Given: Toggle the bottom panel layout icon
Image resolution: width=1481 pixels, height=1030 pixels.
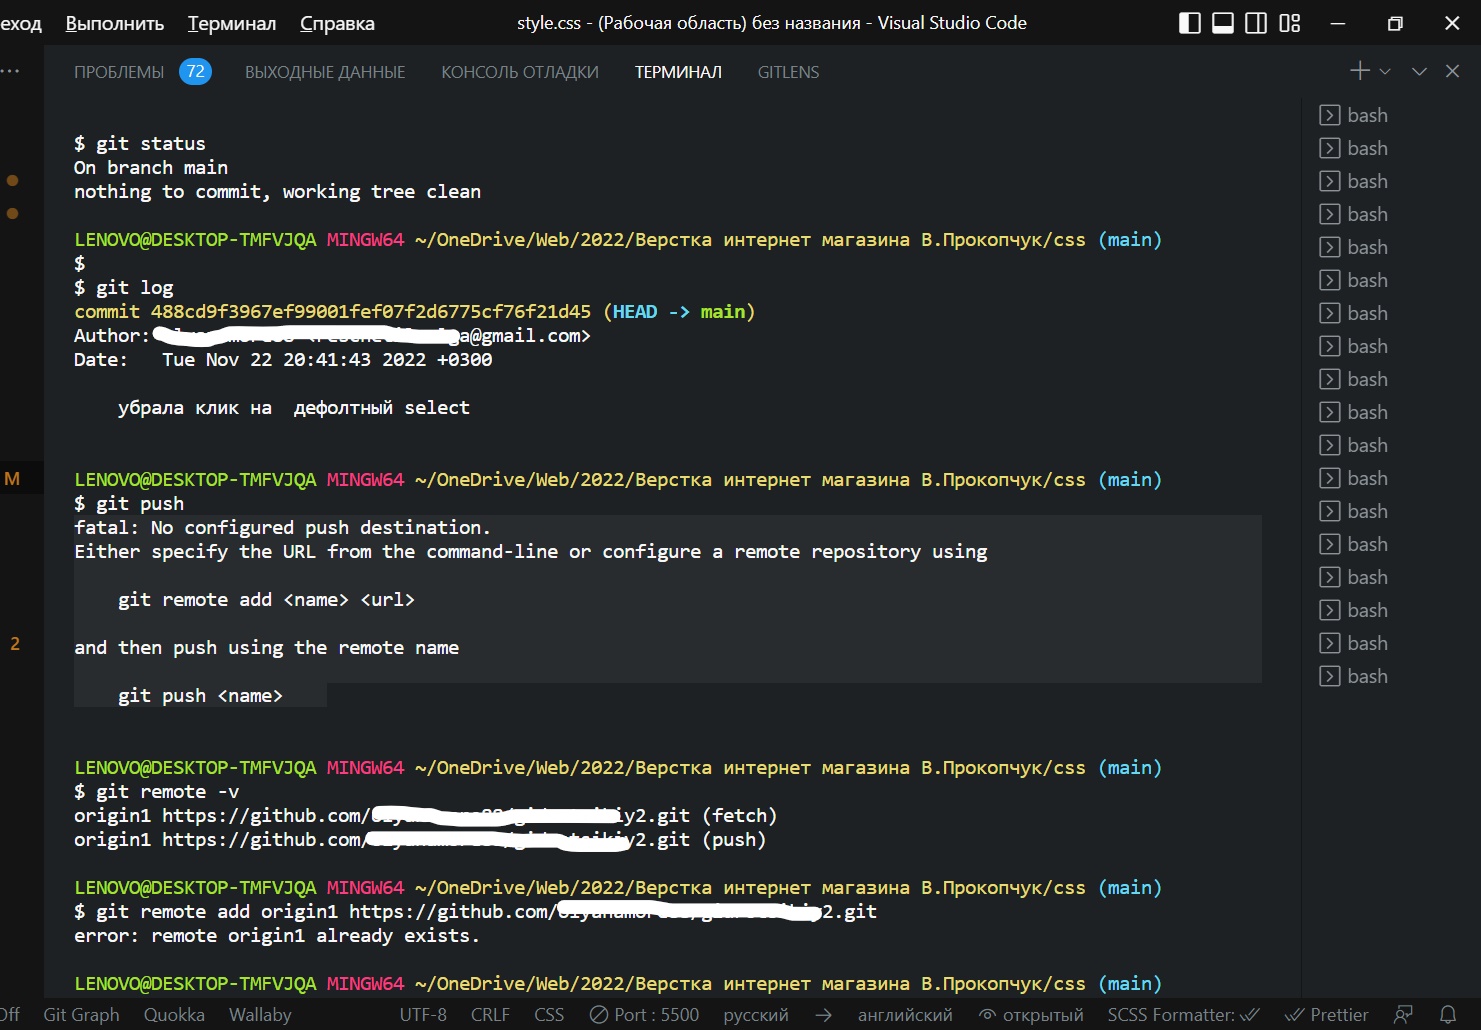Looking at the screenshot, I should click(x=1223, y=23).
